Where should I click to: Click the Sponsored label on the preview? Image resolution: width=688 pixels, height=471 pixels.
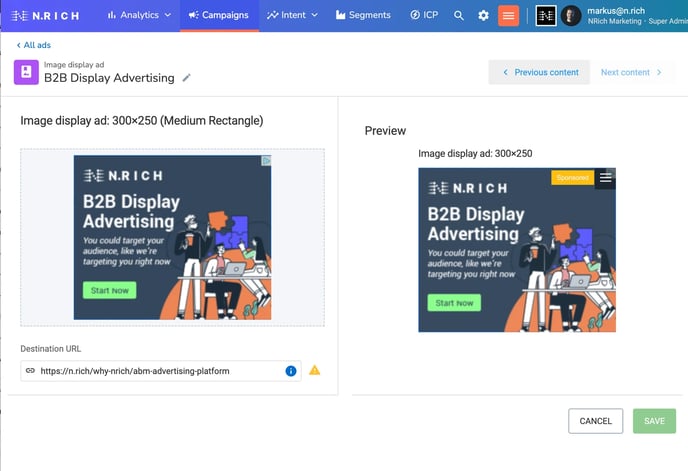pyautogui.click(x=573, y=178)
